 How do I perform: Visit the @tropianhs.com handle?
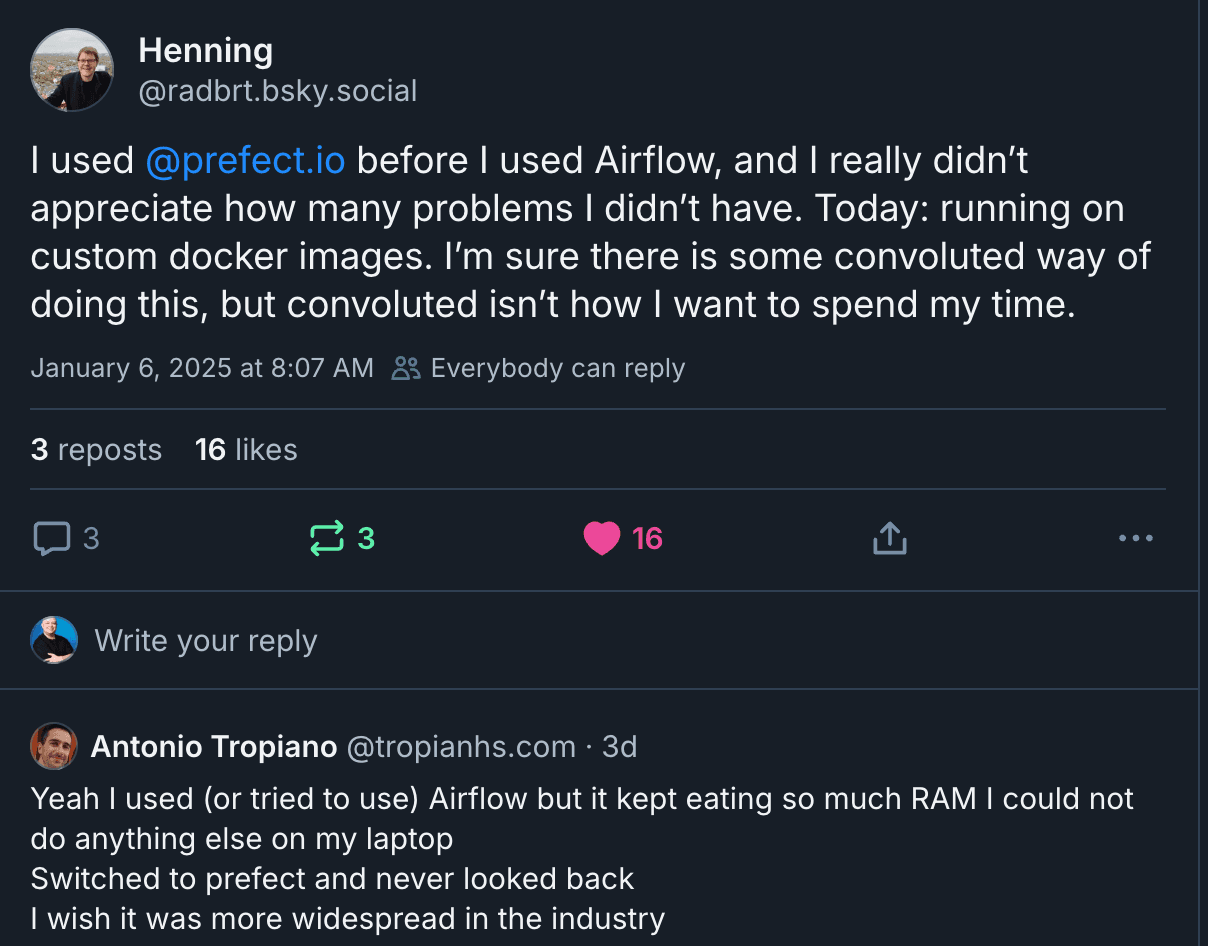[461, 747]
